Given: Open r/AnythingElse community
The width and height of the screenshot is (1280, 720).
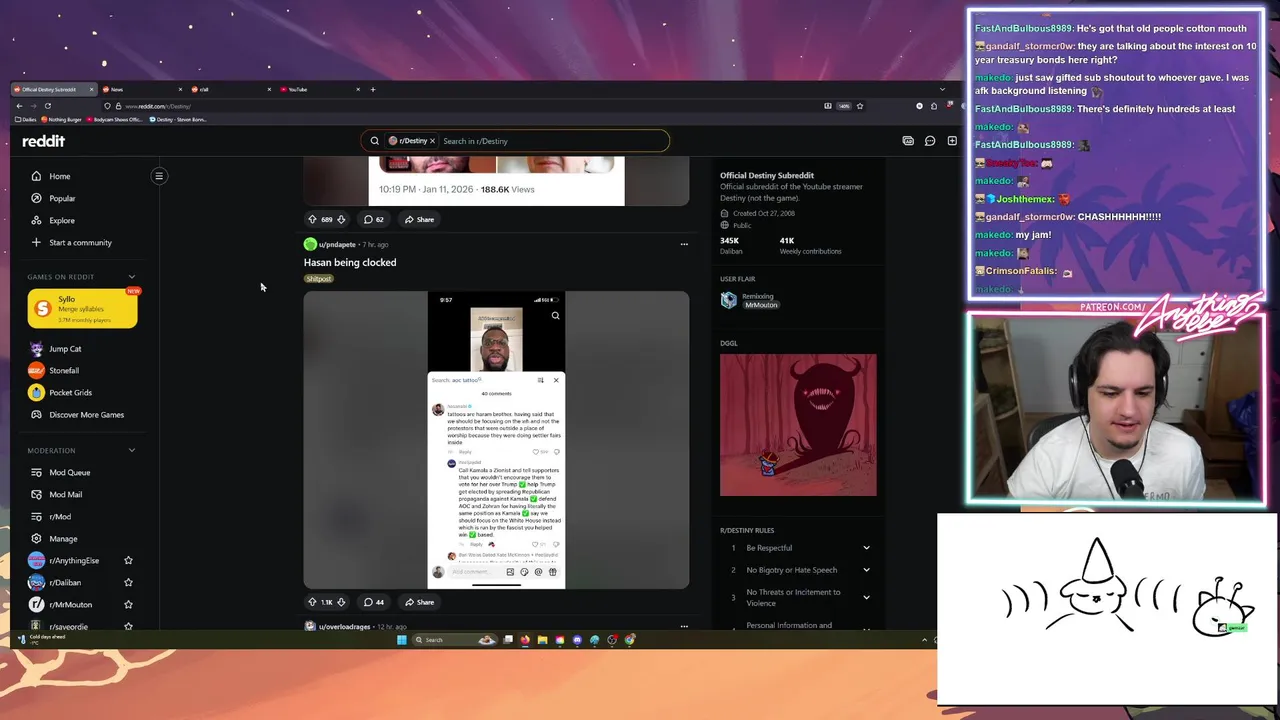Looking at the screenshot, I should pos(73,560).
